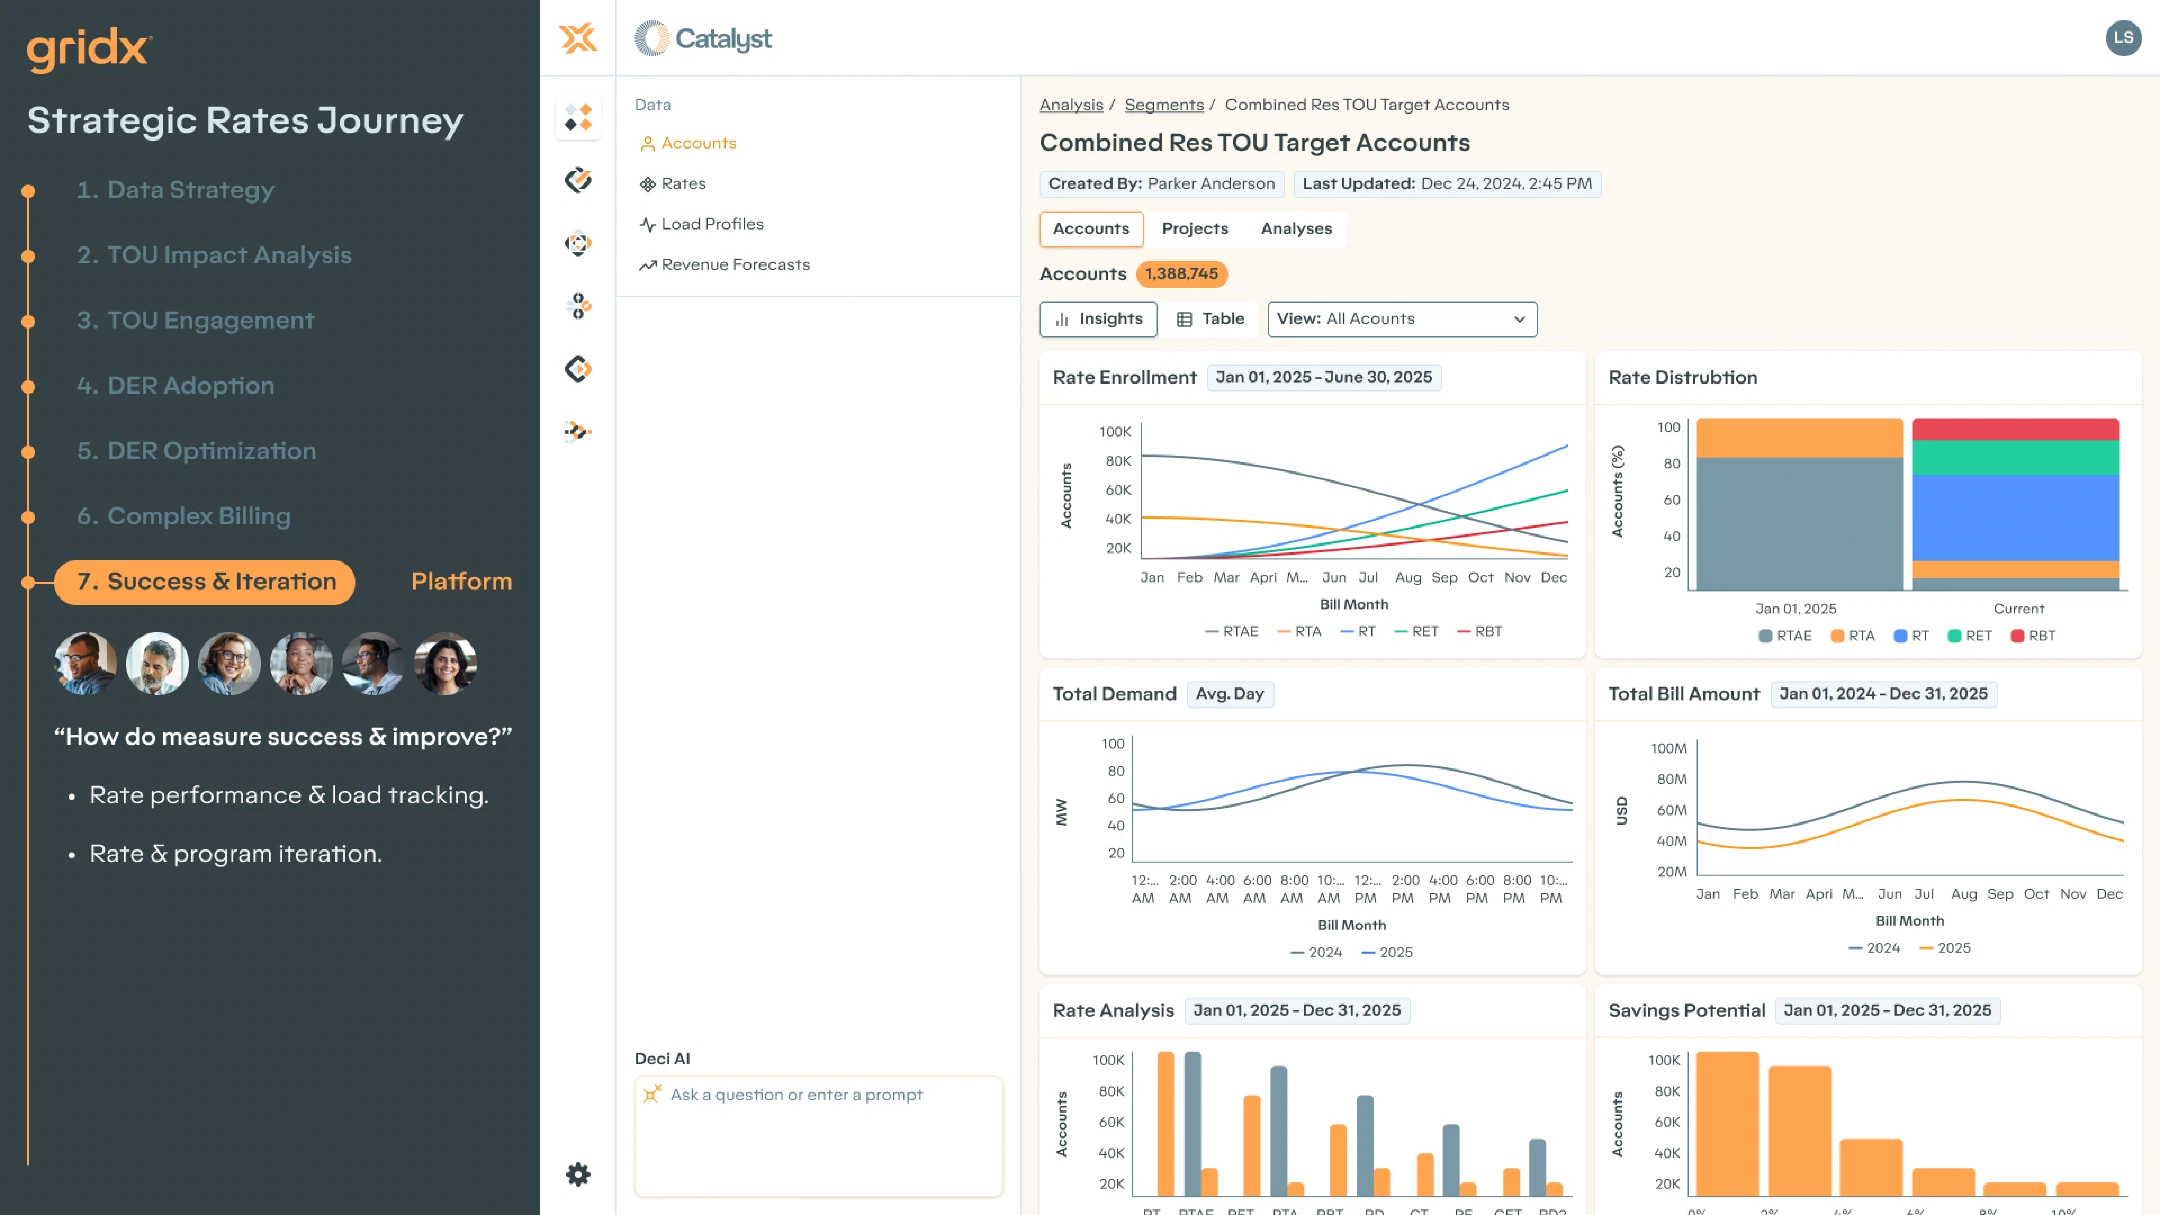This screenshot has height=1215, width=2160.
Task: Open the circular target sidebar icon
Action: [x=578, y=243]
